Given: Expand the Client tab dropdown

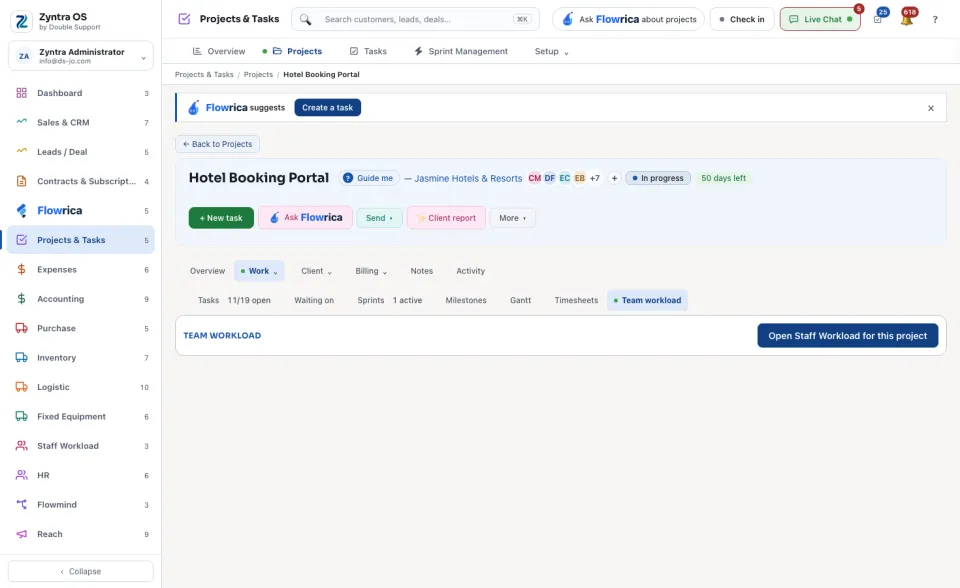Looking at the screenshot, I should pyautogui.click(x=316, y=271).
